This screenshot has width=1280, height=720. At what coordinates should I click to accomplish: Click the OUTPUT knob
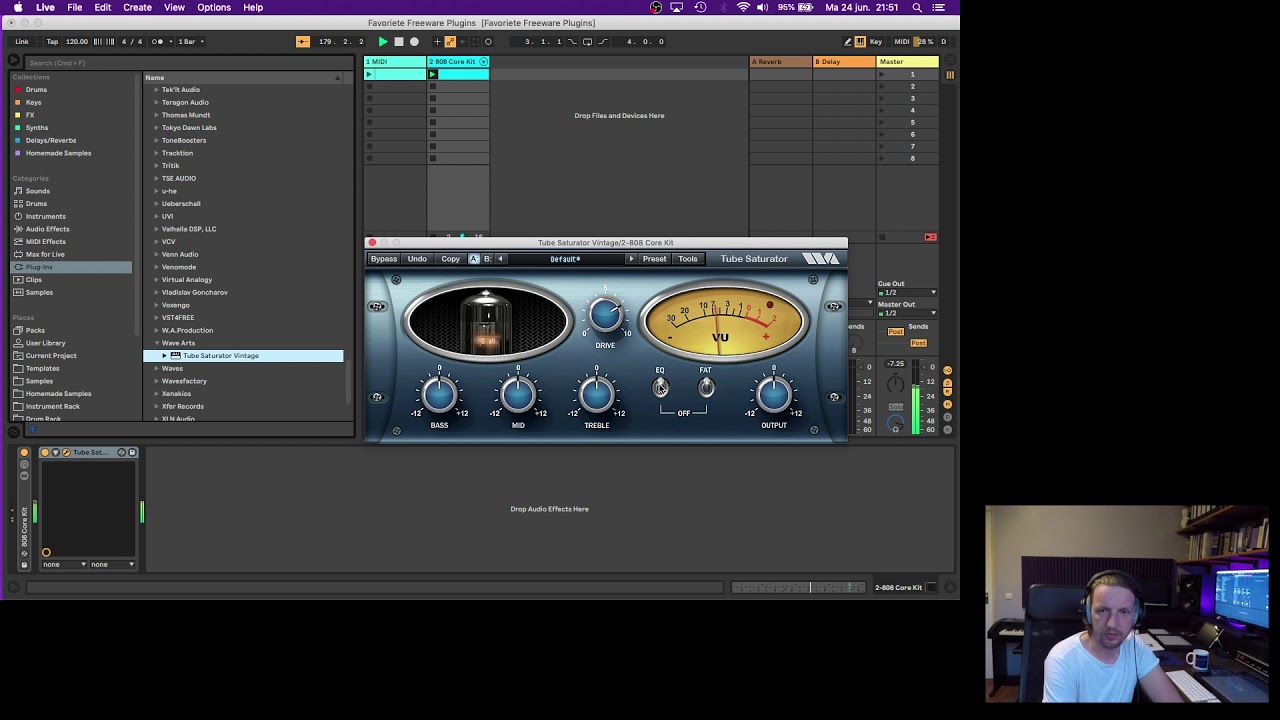point(774,396)
